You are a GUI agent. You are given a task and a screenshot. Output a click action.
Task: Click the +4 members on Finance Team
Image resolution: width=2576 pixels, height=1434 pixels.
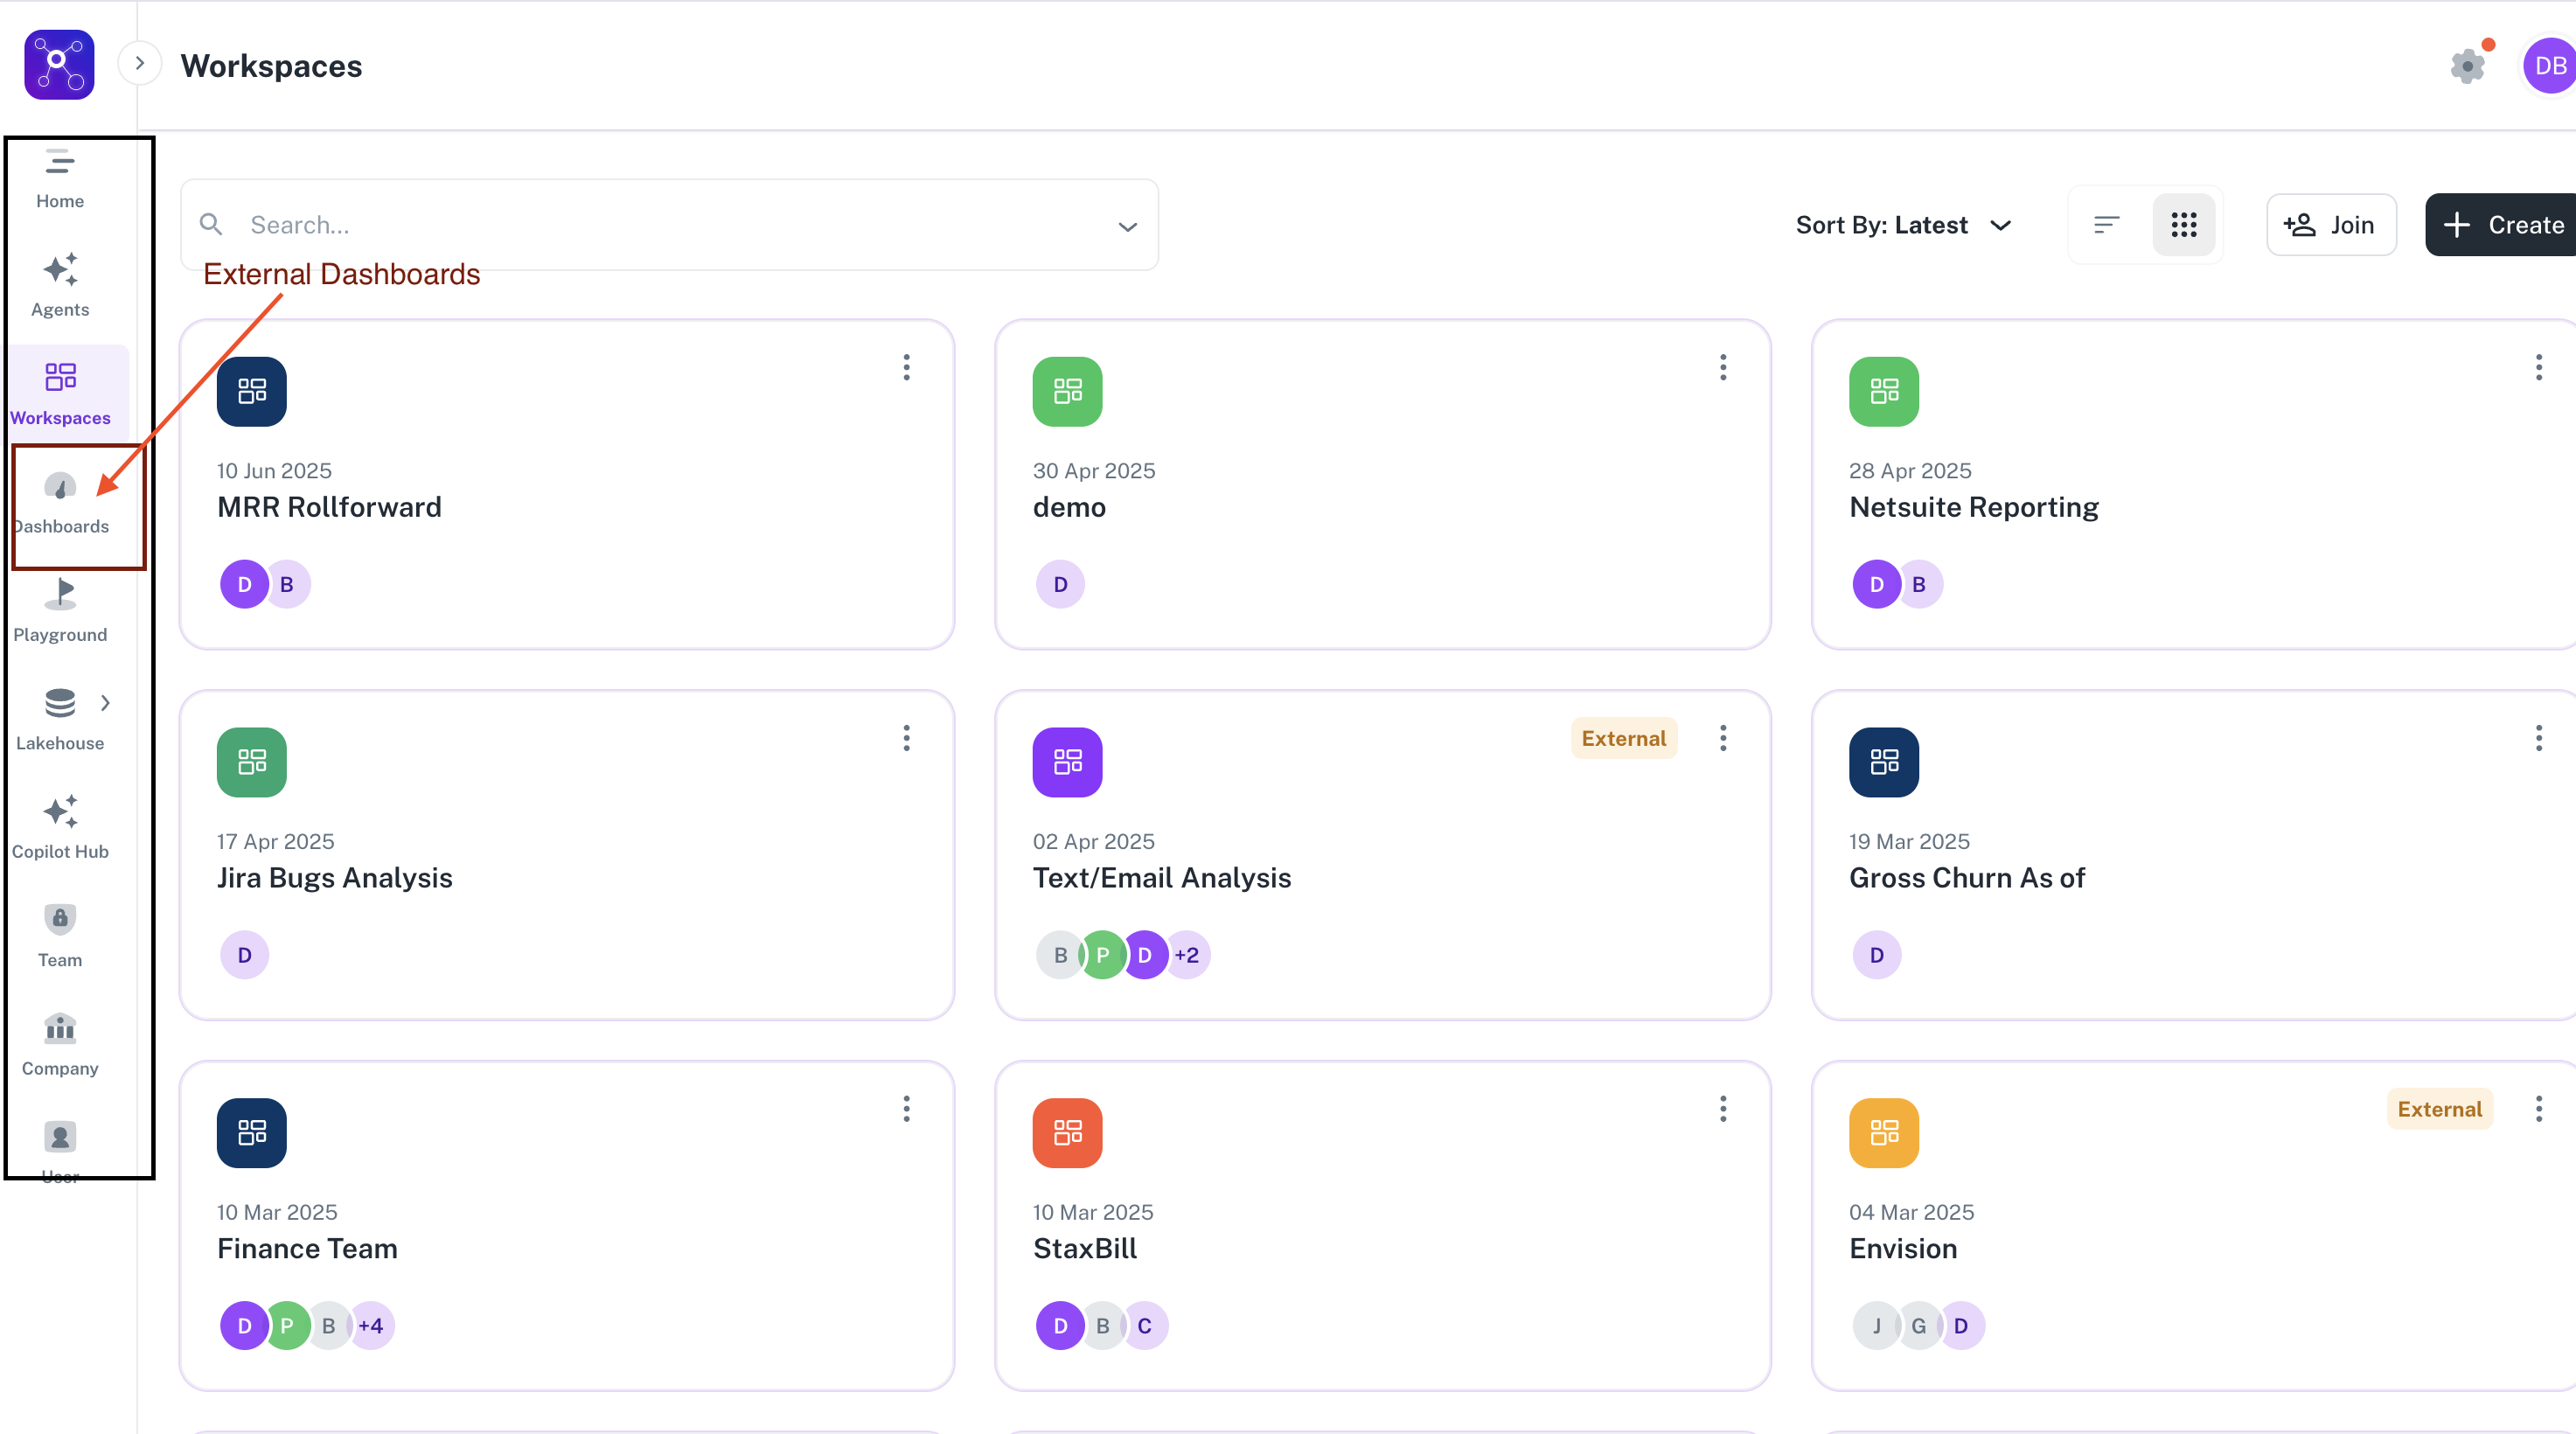coord(371,1326)
